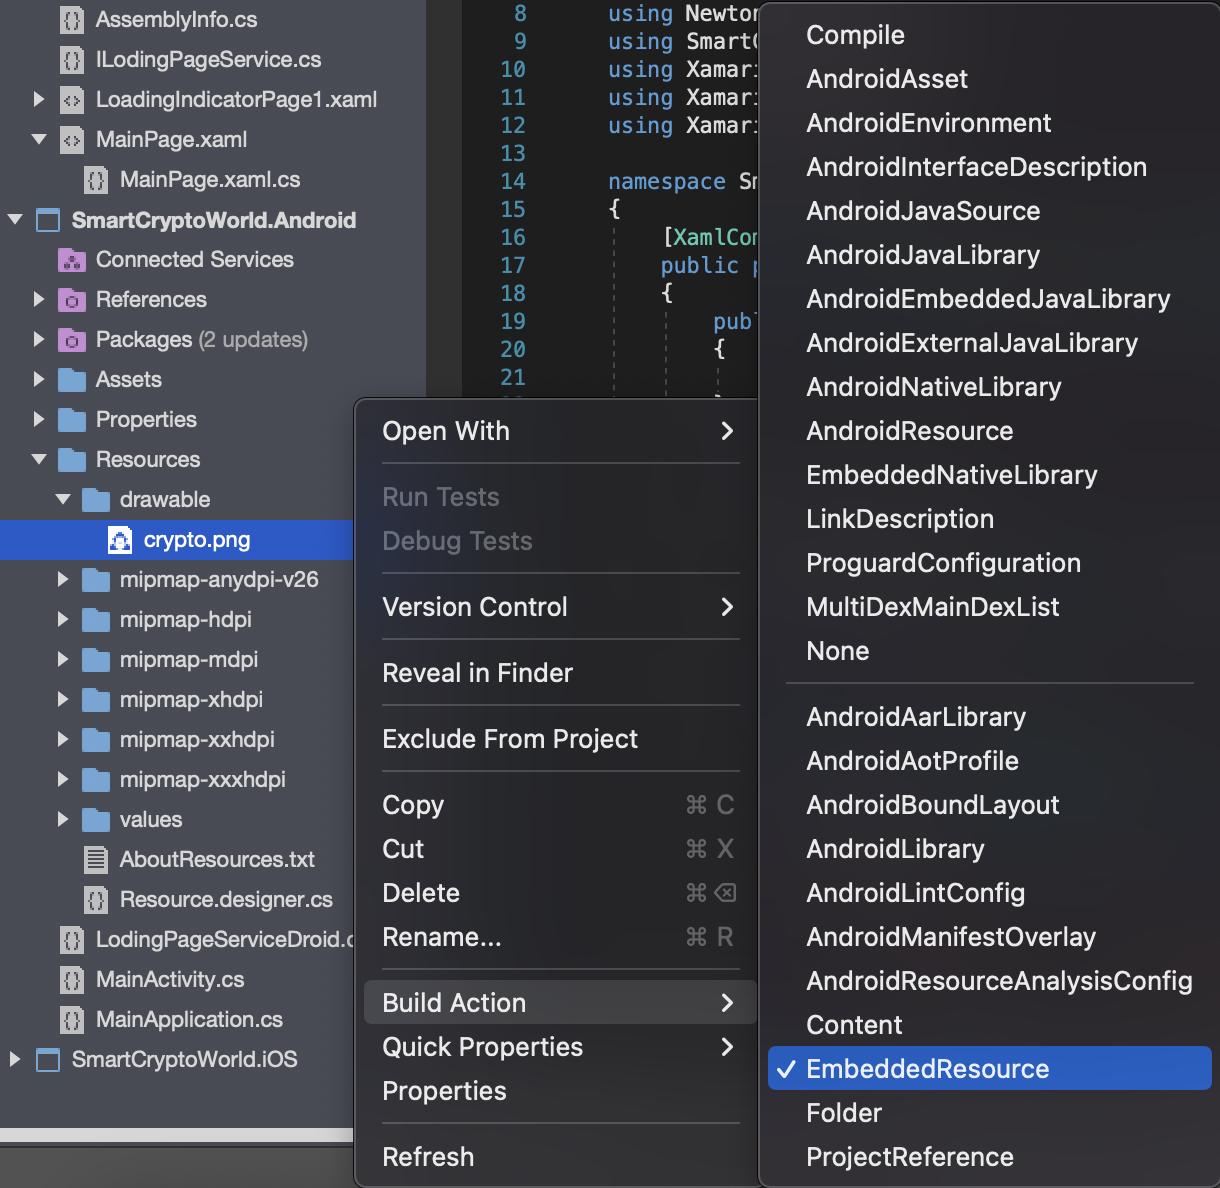The height and width of the screenshot is (1188, 1220).
Task: Choose Reveal in Finder
Action: coord(560,673)
